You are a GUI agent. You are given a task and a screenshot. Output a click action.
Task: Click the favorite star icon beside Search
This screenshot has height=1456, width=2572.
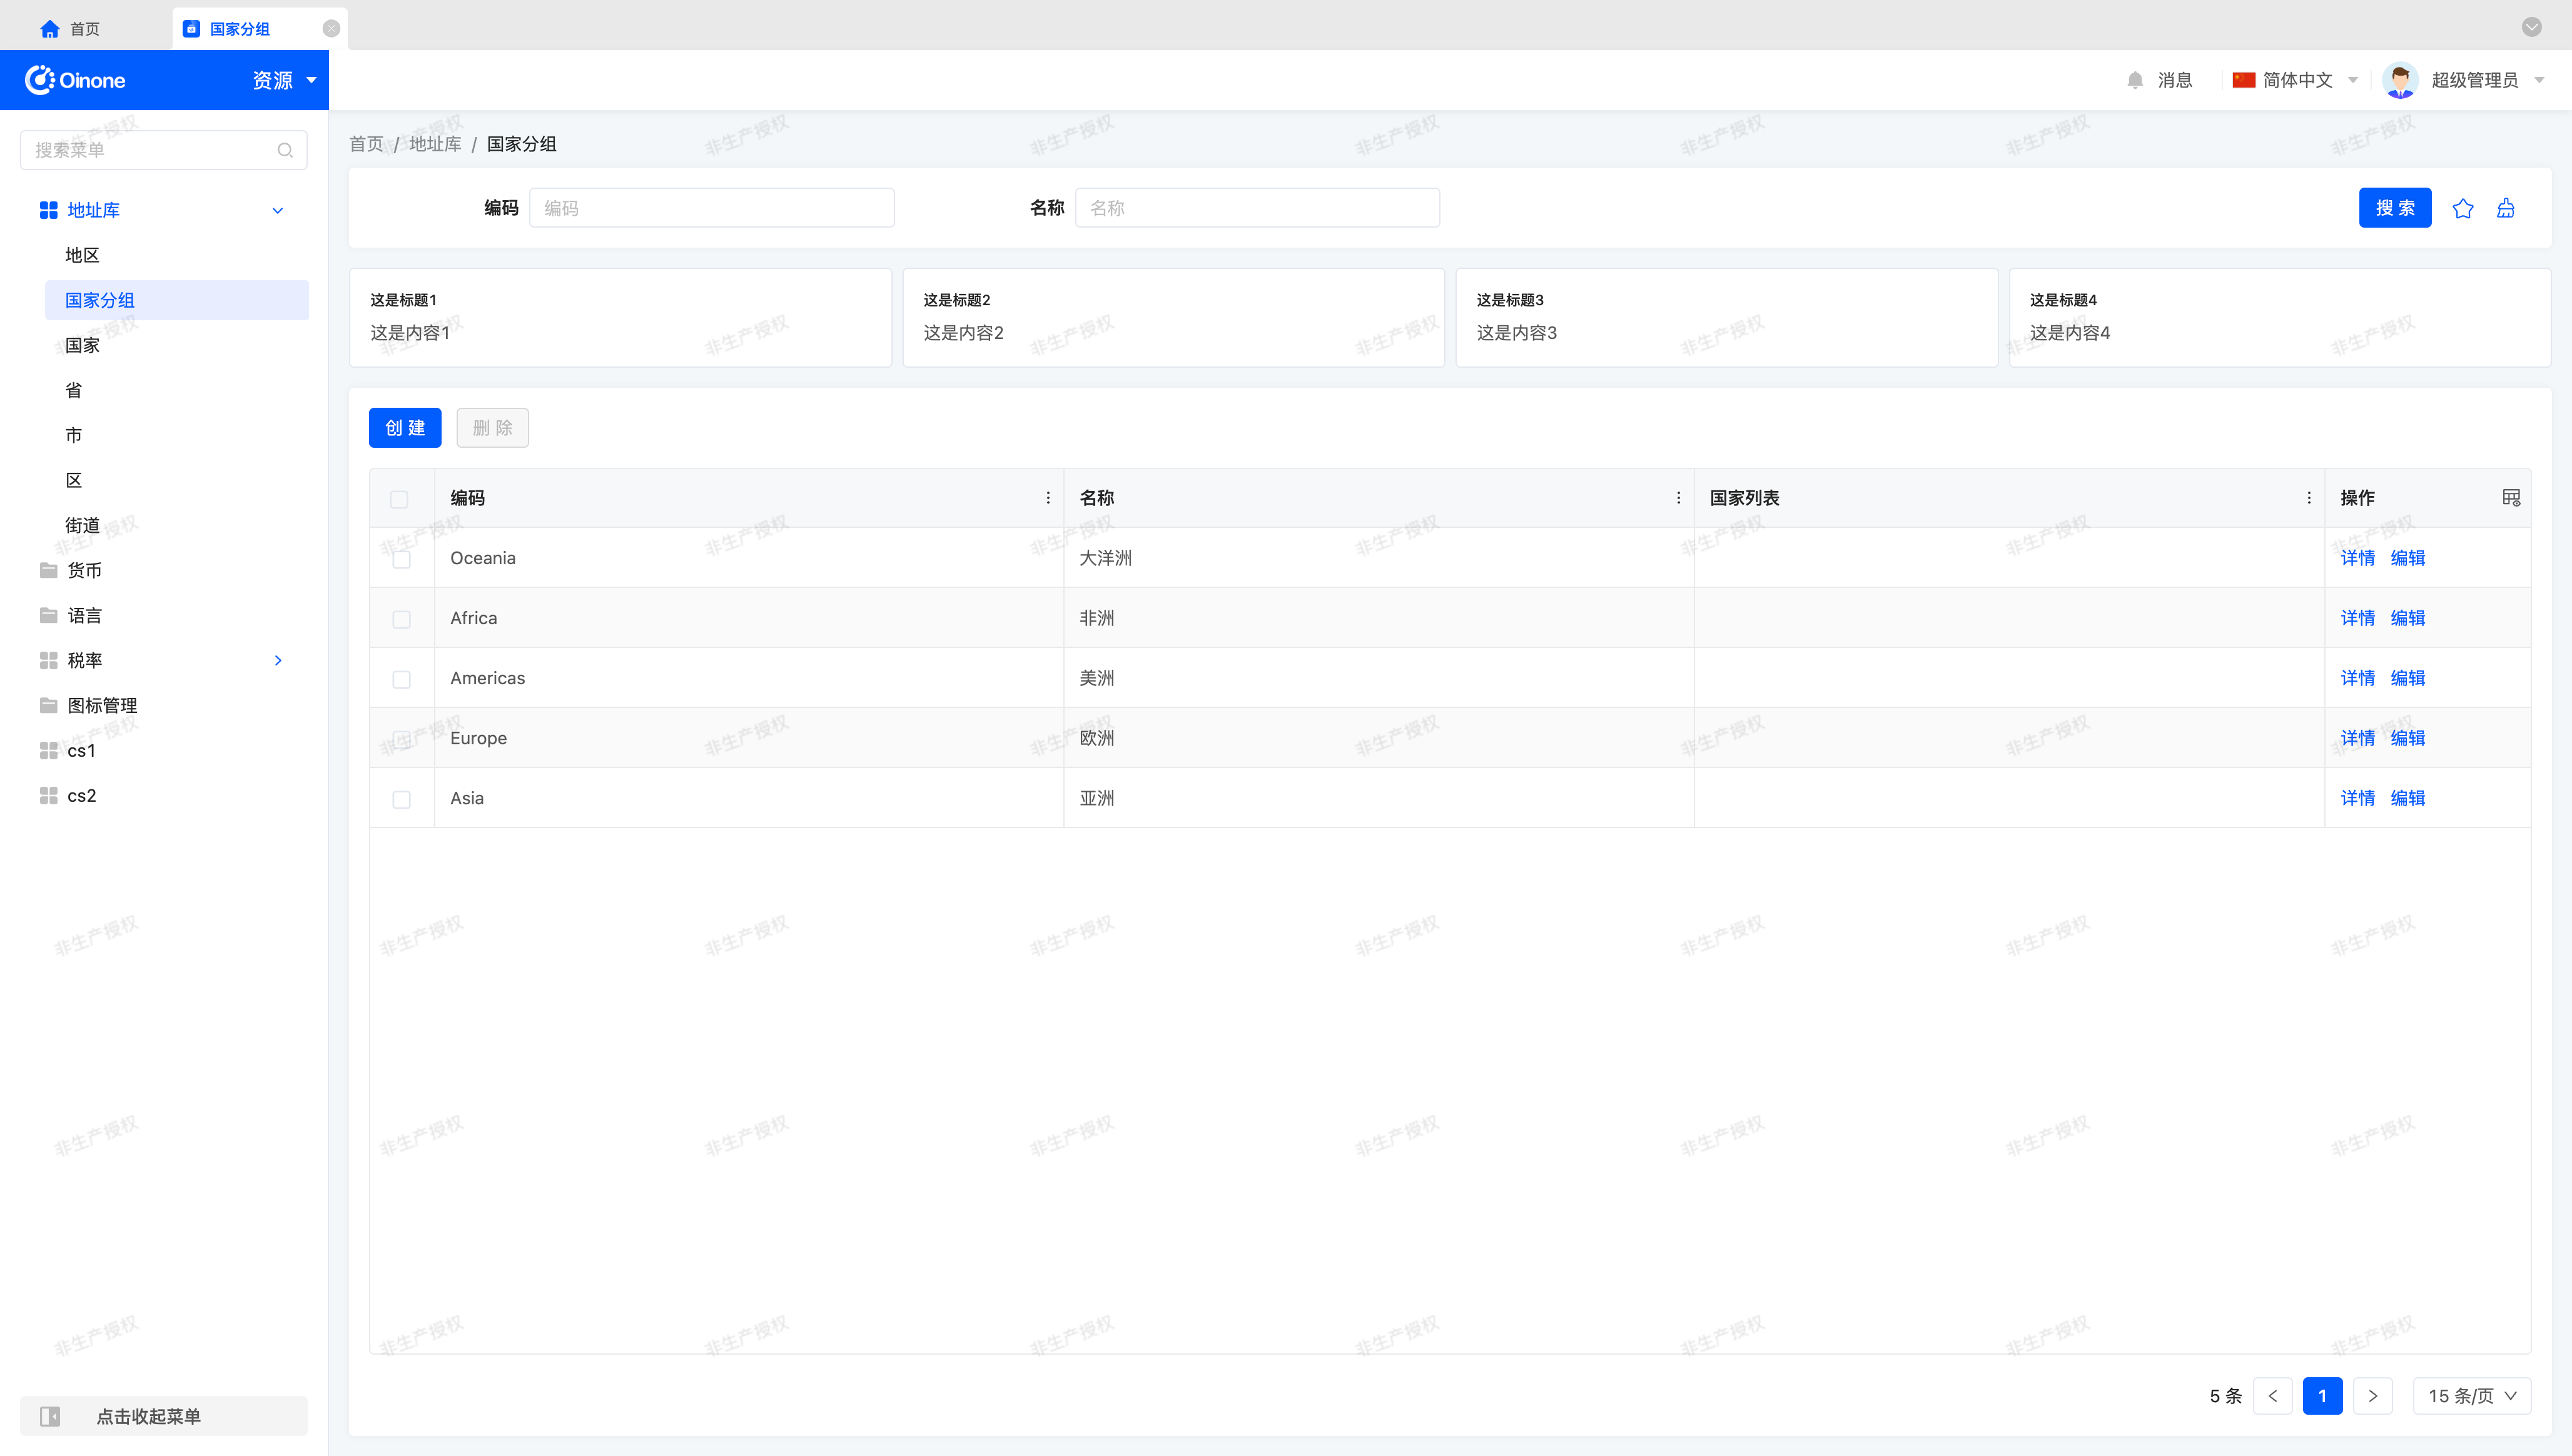(2462, 208)
